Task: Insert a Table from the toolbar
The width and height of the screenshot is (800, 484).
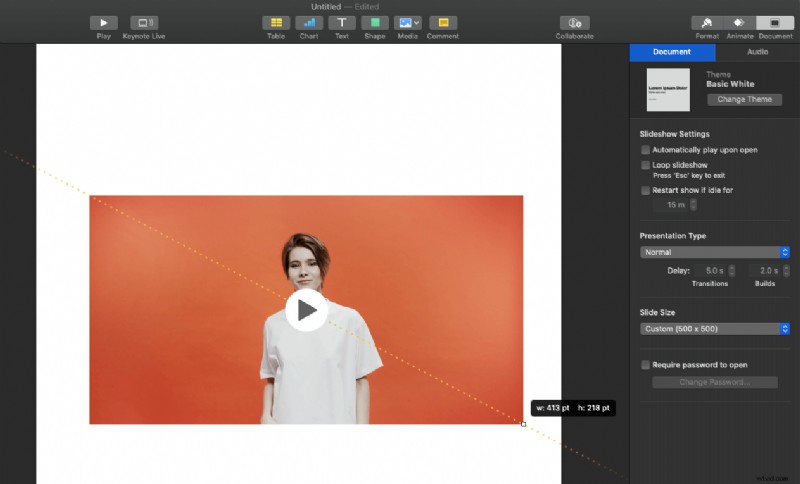Action: 276,23
